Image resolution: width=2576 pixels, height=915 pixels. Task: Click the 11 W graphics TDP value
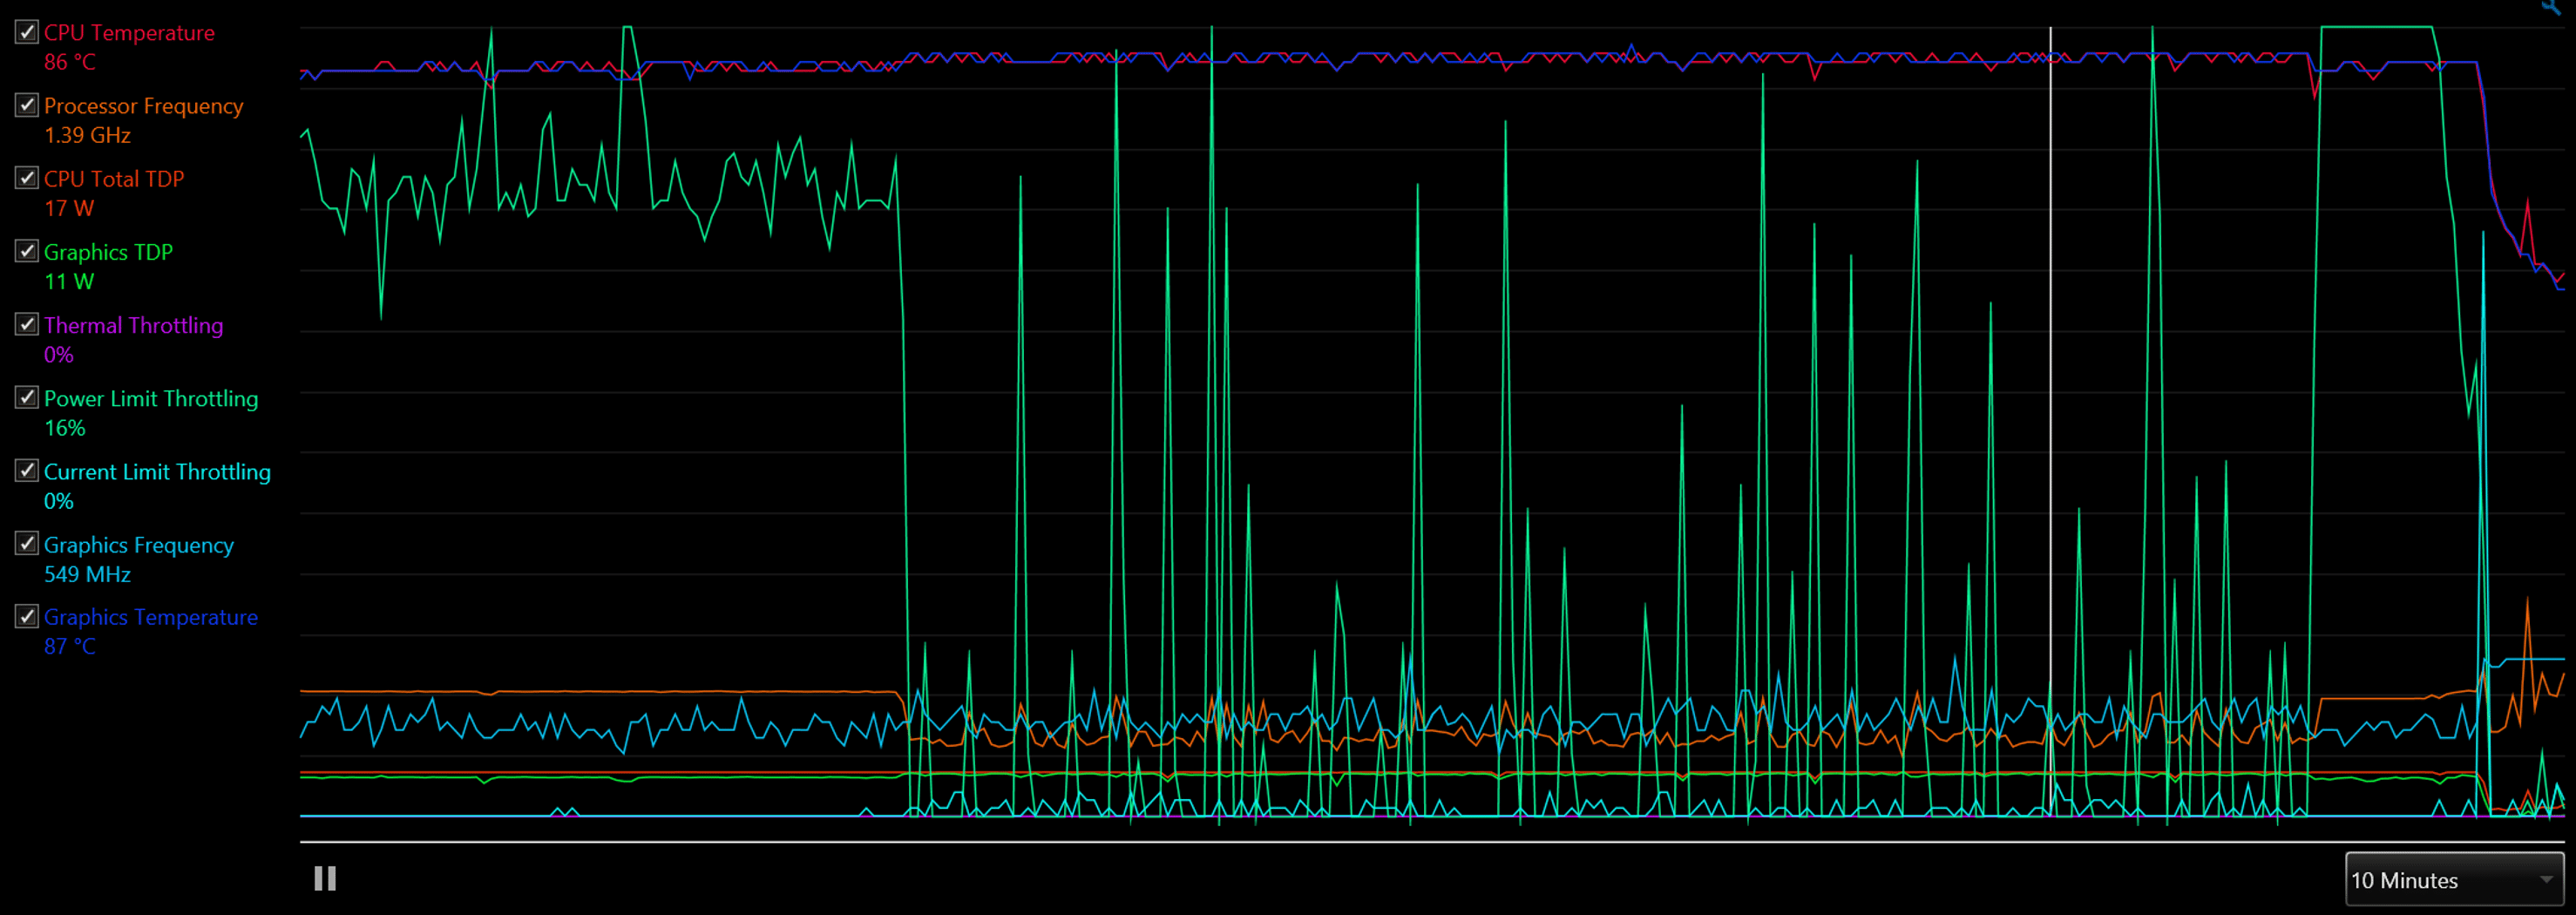pos(69,281)
